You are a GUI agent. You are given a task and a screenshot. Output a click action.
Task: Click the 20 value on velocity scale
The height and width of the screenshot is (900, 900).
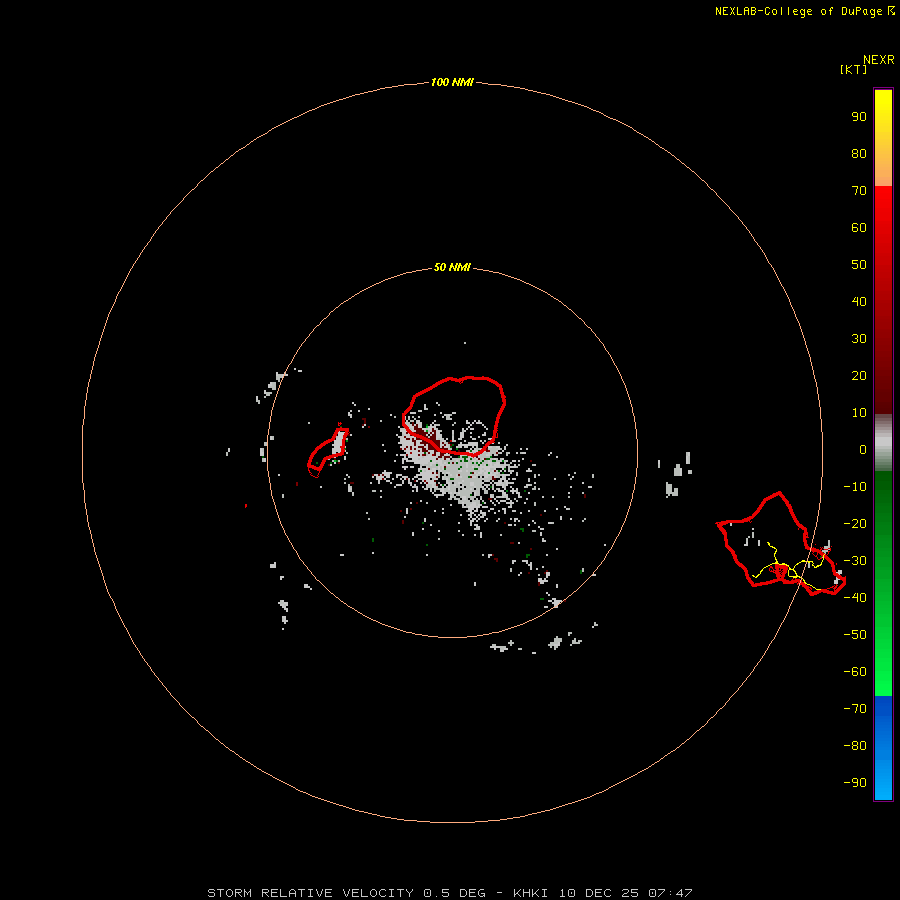pos(859,375)
